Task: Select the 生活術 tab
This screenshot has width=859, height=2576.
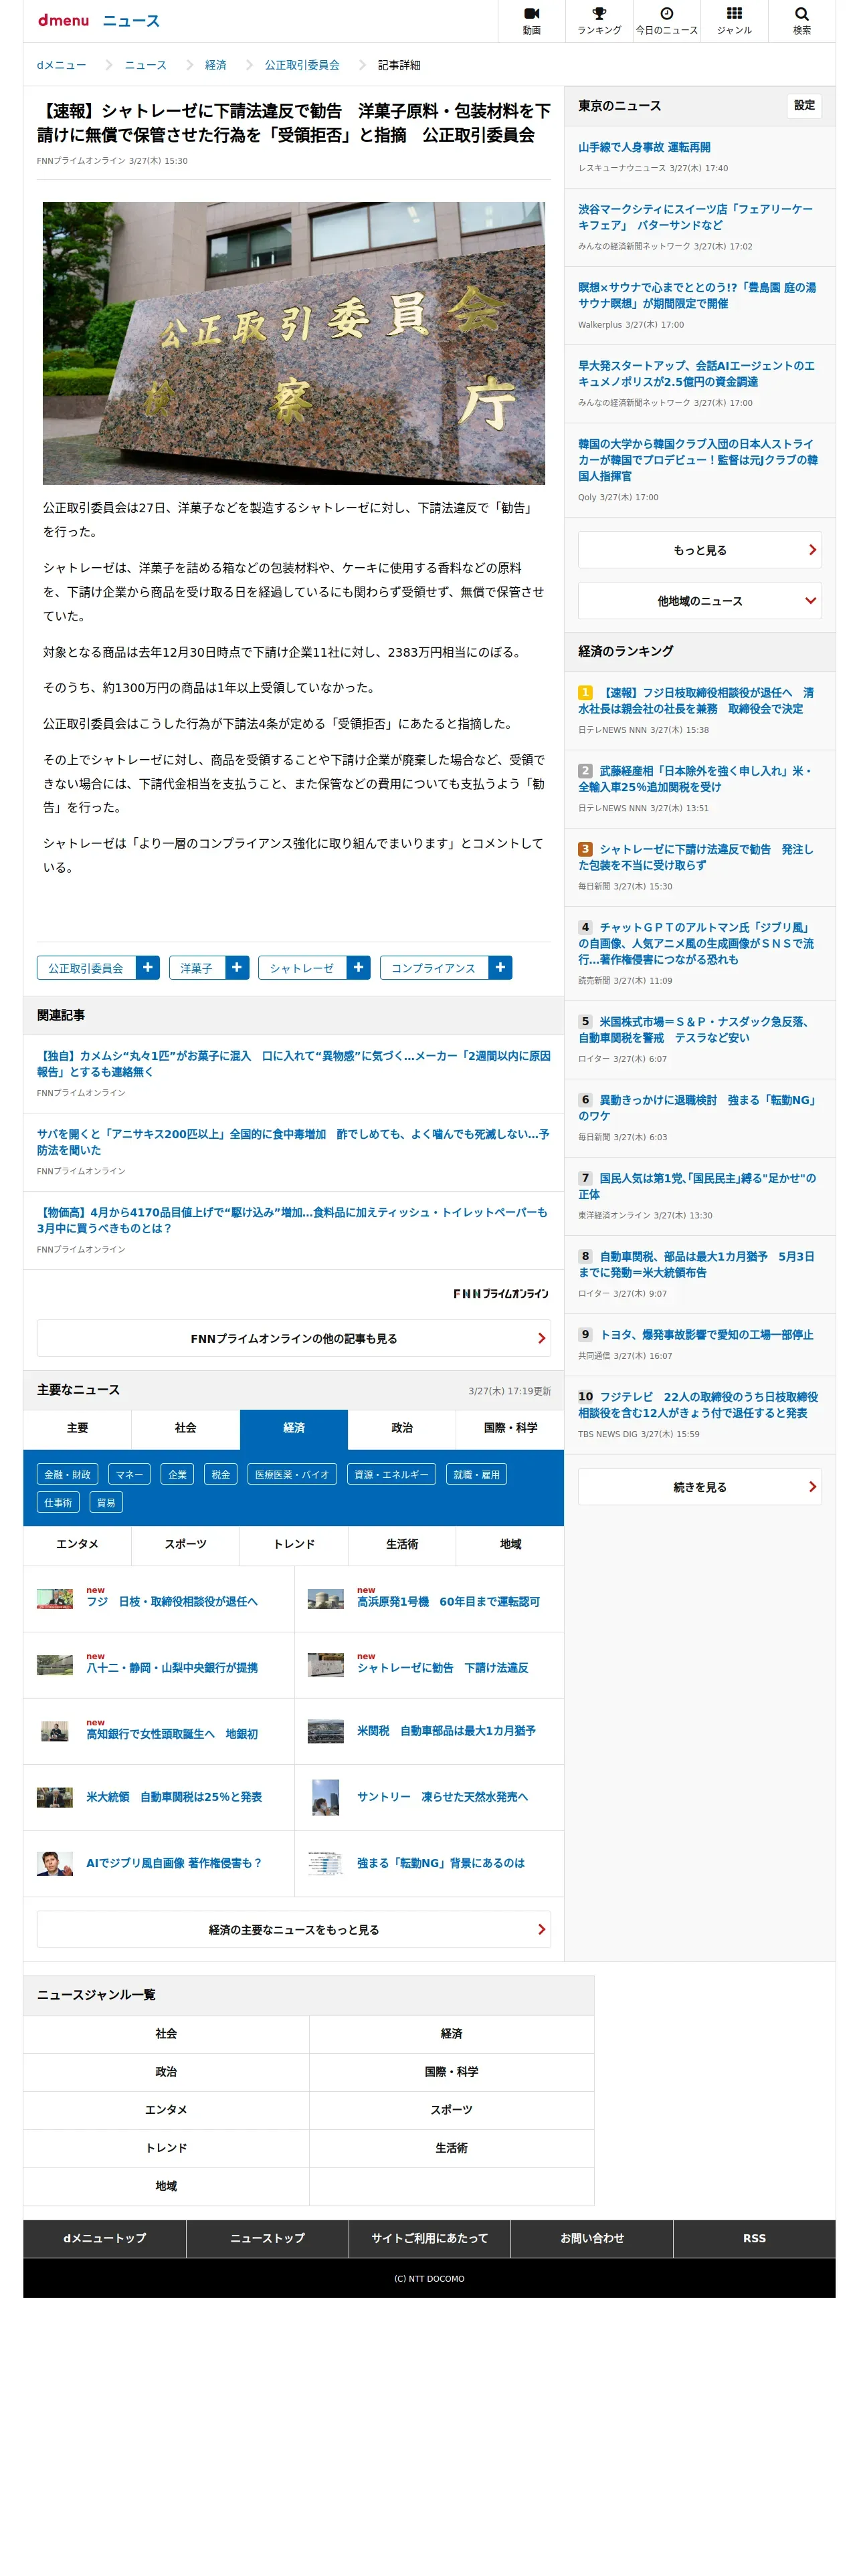Action: coord(402,1545)
